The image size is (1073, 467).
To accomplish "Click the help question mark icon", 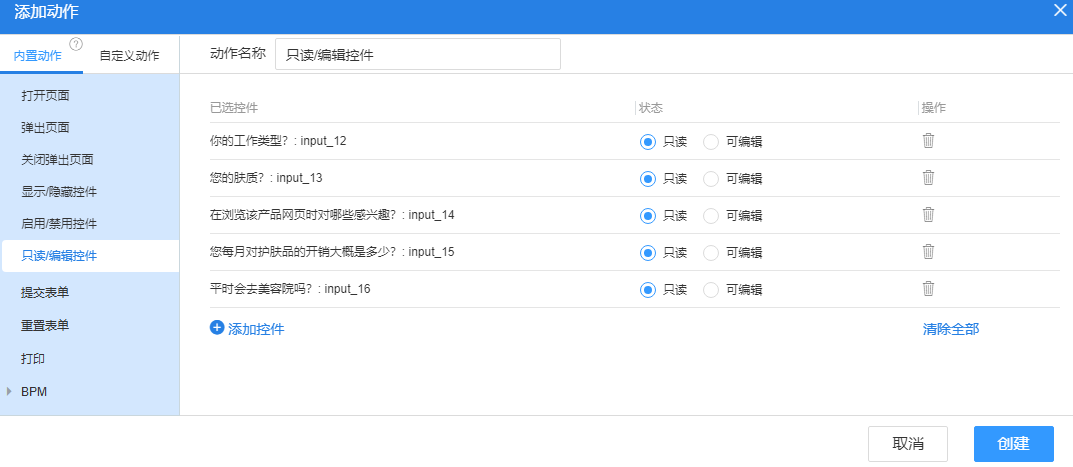I will (76, 44).
